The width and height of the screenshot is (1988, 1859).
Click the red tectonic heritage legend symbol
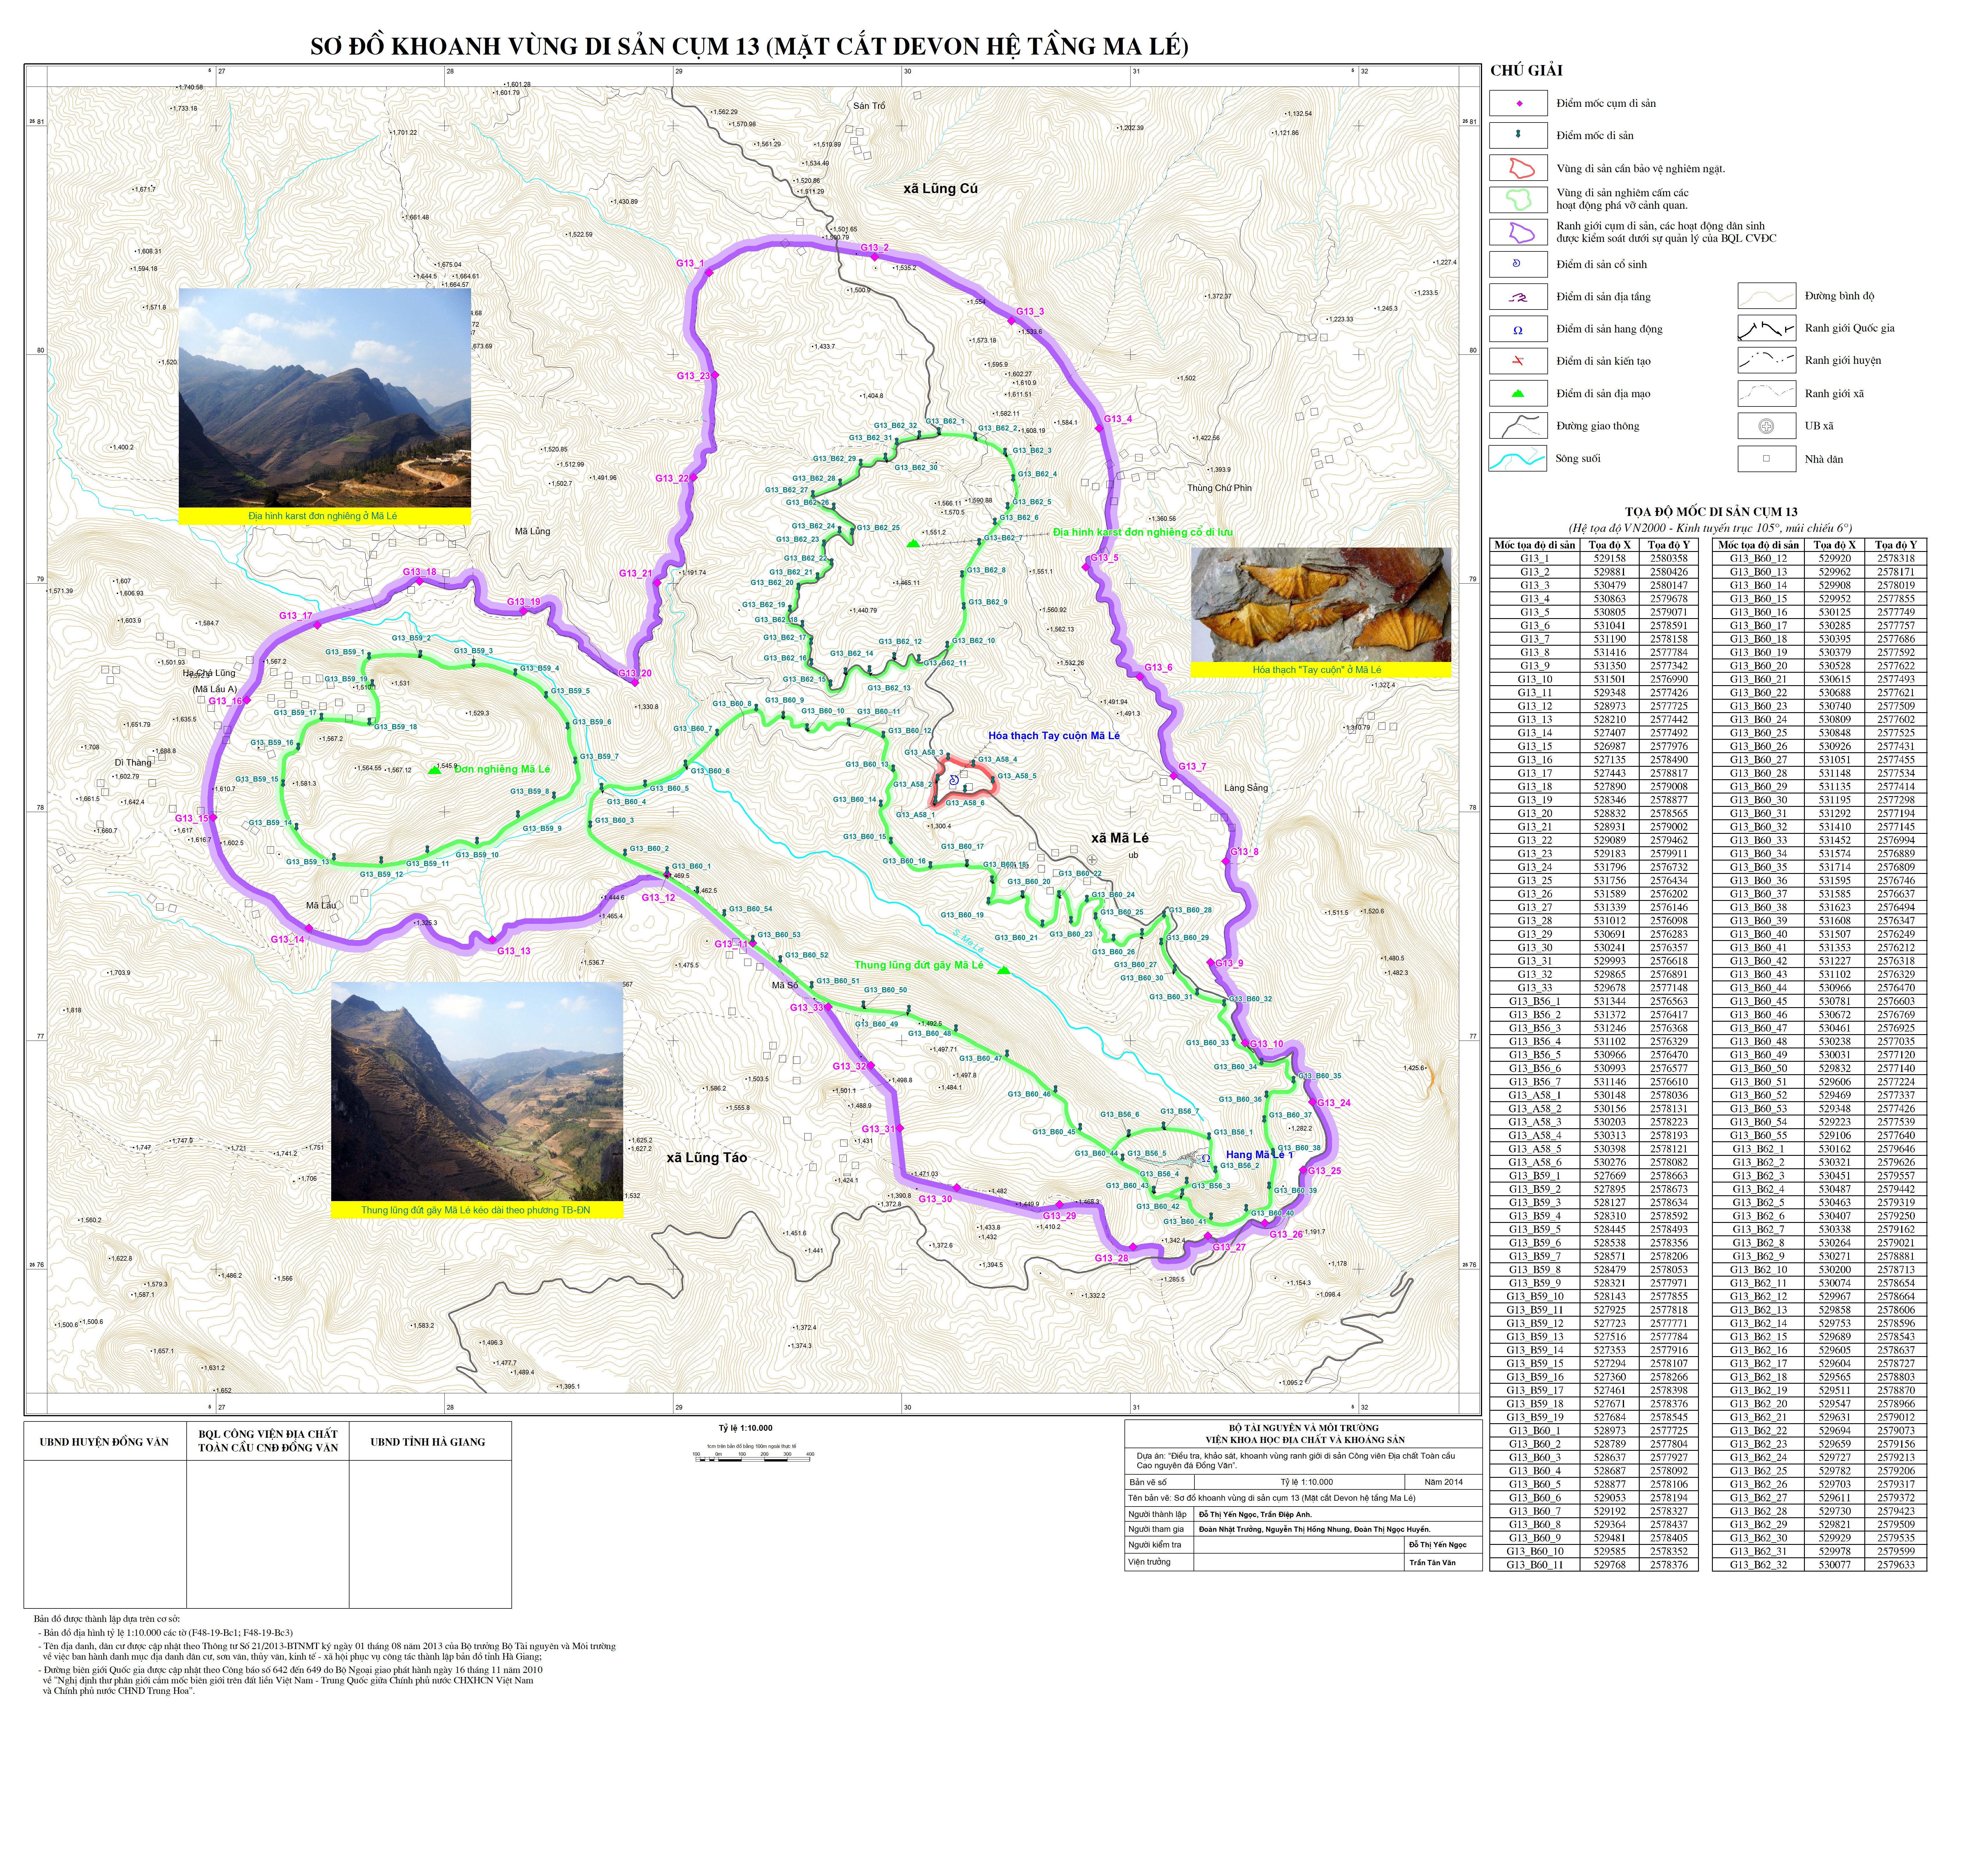pos(1518,361)
